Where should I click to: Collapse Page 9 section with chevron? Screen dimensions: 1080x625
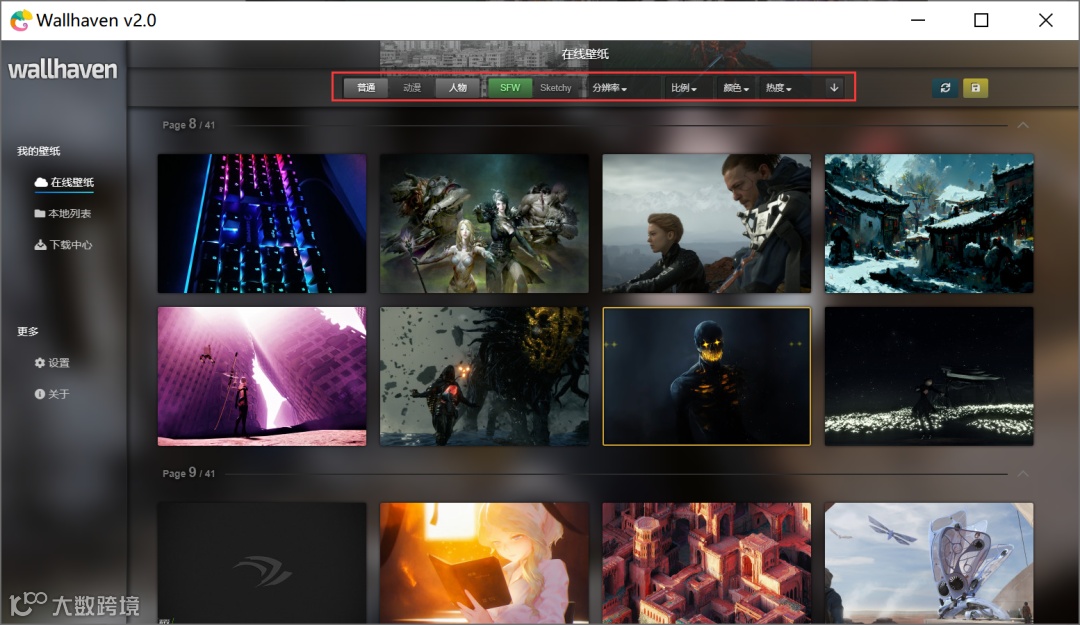click(x=1023, y=473)
